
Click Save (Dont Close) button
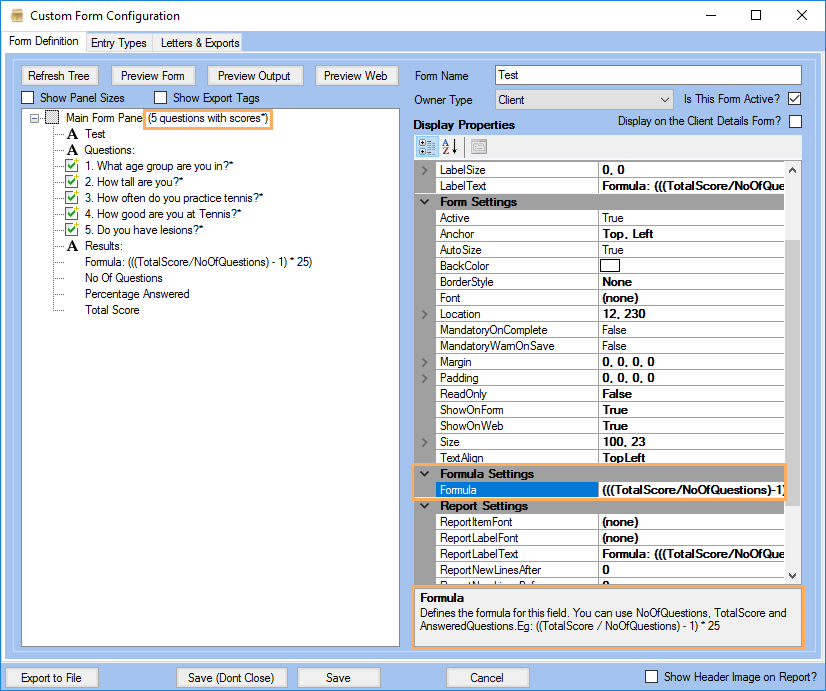(x=231, y=677)
